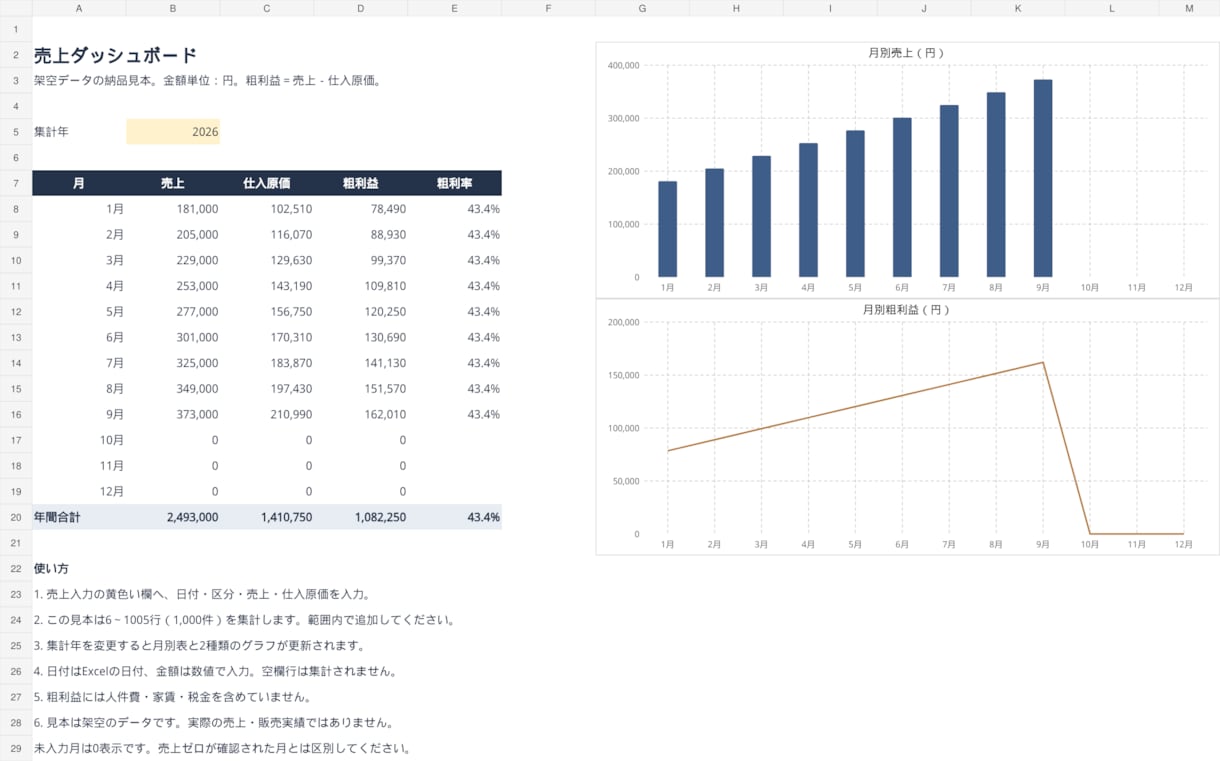Click the 集計年 label cell
The image size is (1220, 761).
(x=79, y=132)
